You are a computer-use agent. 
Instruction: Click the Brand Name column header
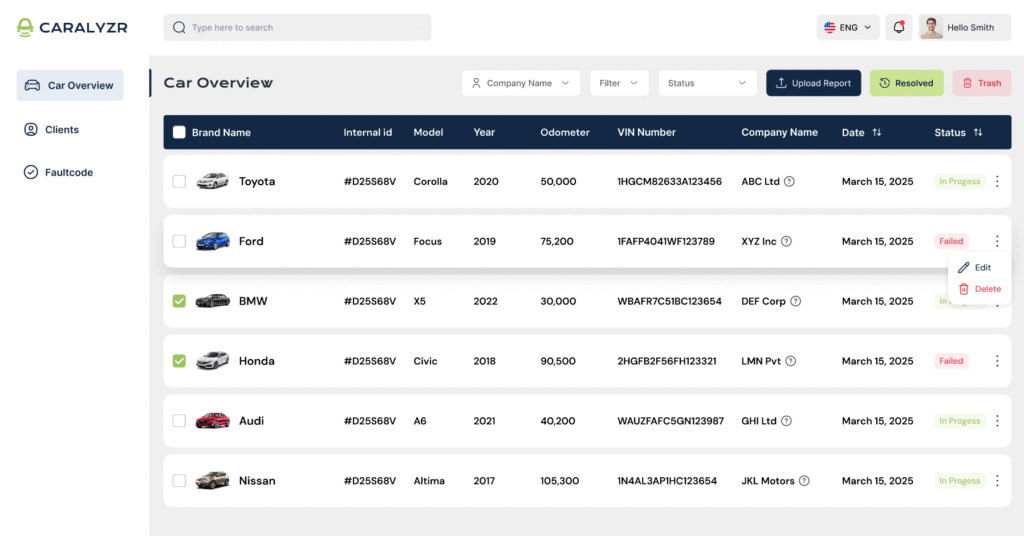tap(221, 133)
